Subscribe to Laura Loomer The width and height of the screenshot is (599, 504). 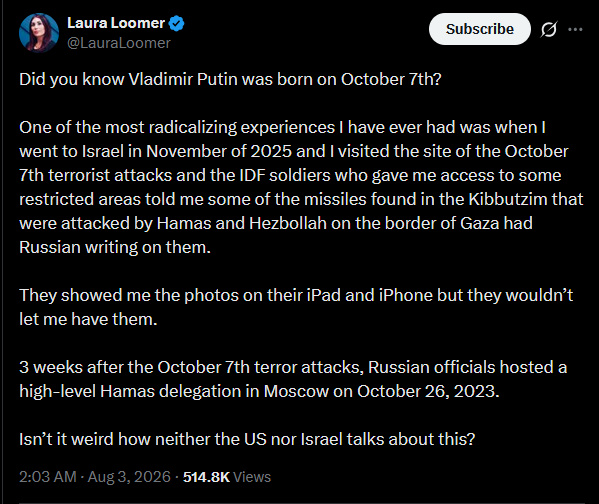(480, 29)
